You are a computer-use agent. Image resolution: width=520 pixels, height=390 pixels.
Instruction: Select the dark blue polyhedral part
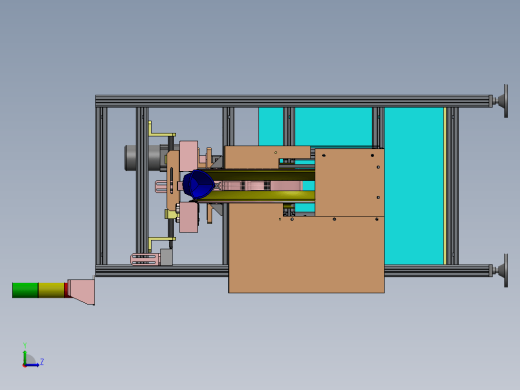[x=198, y=183]
